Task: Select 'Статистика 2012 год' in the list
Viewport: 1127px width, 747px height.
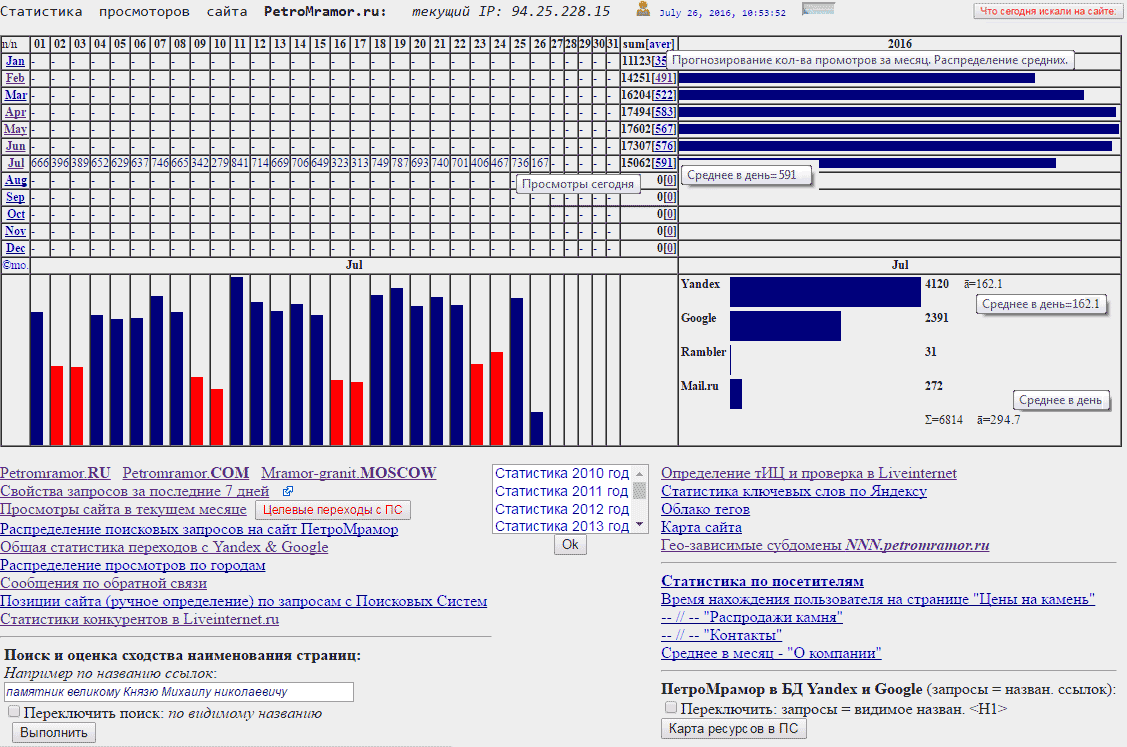Action: [561, 509]
